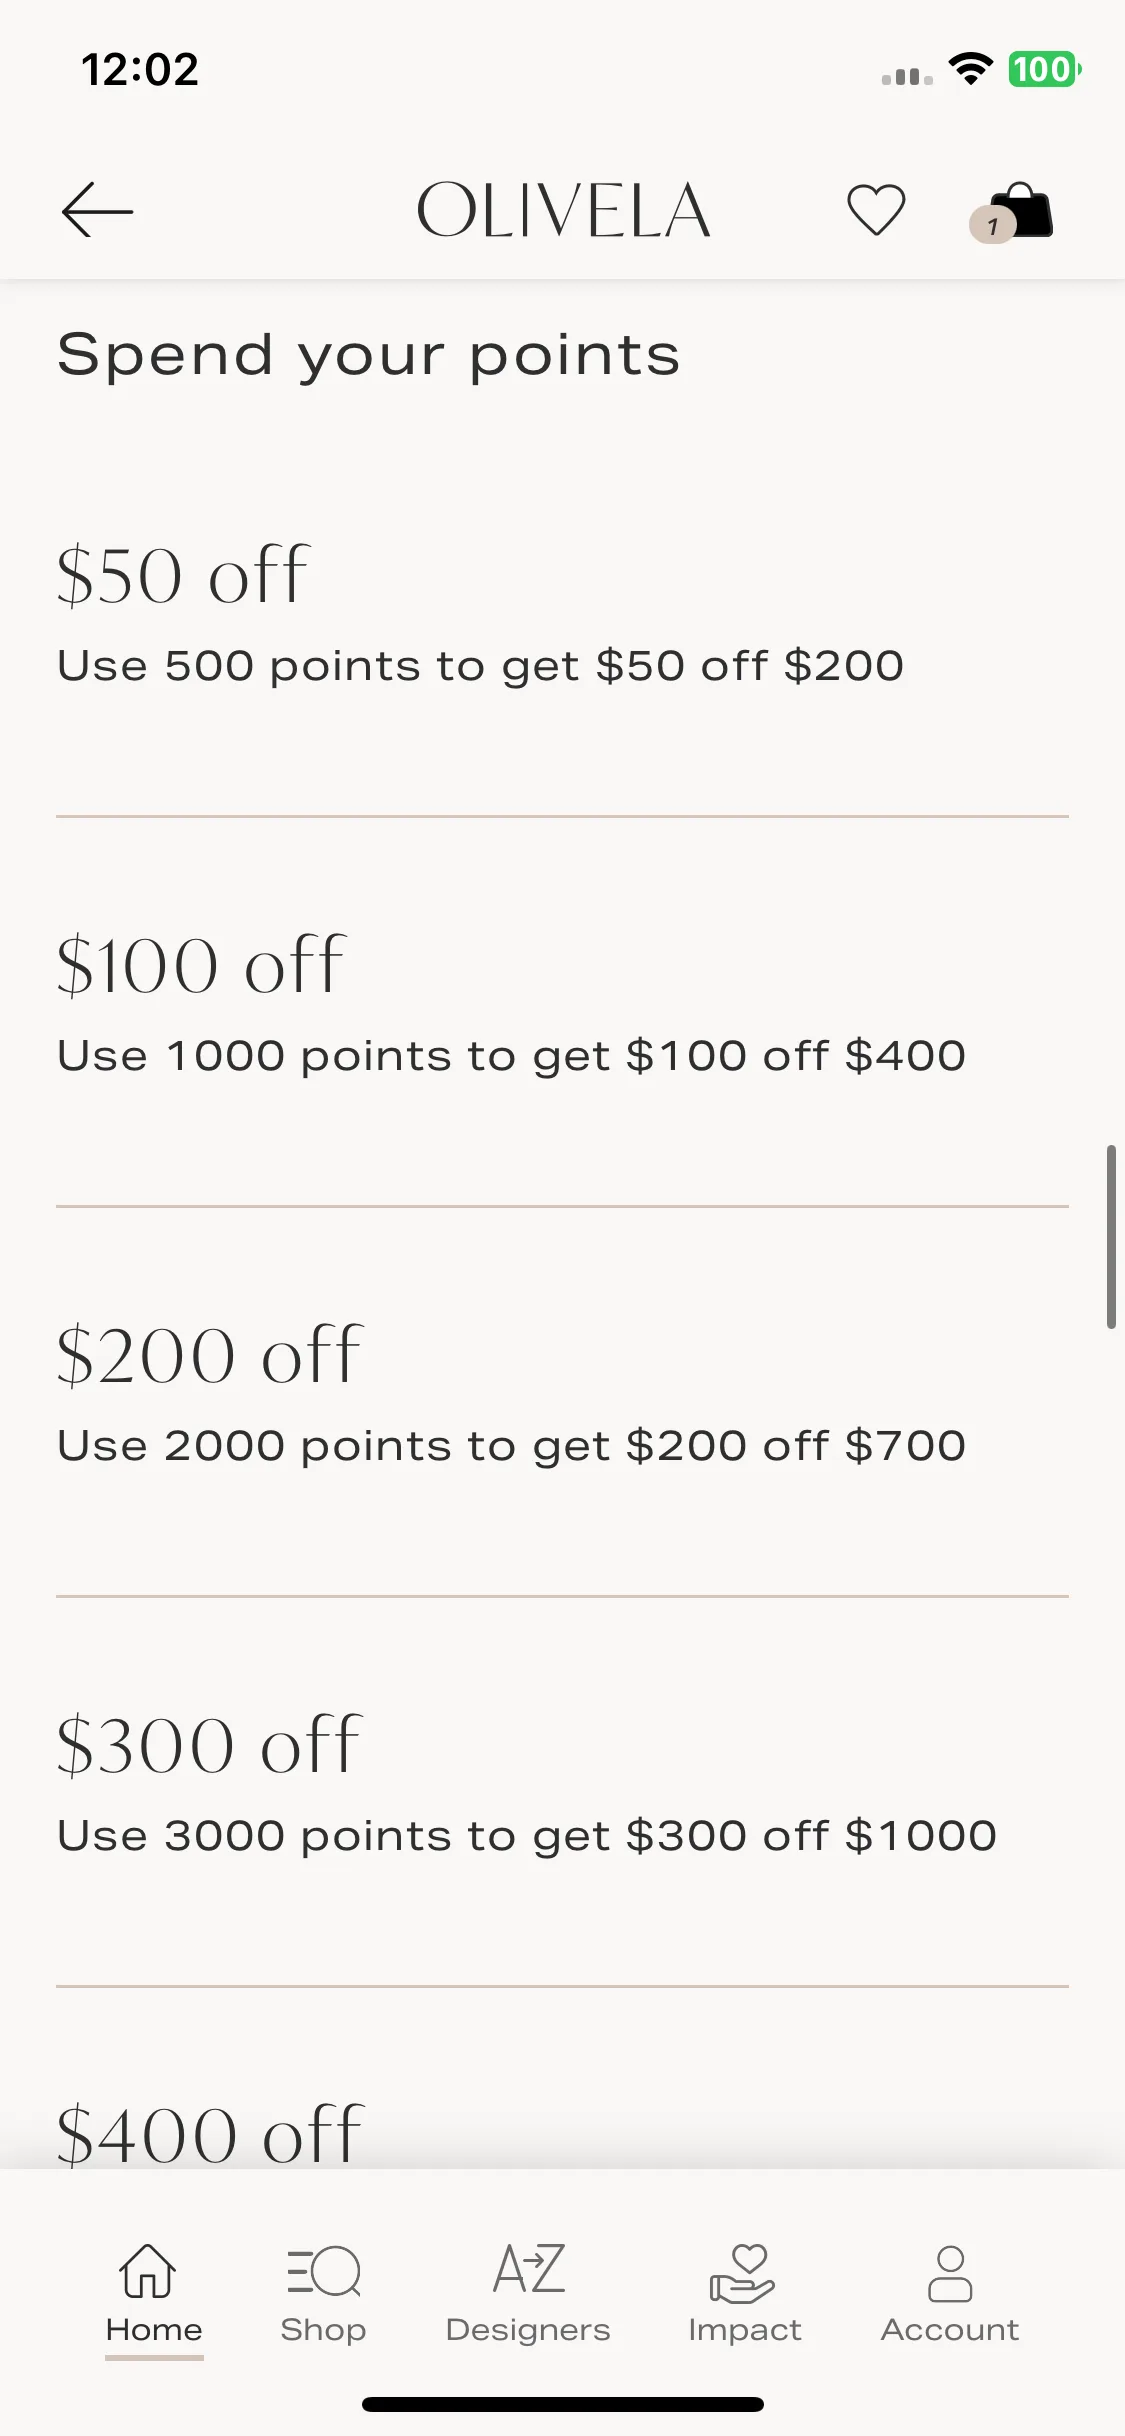This screenshot has width=1125, height=2436.
Task: Tap the back arrow icon
Action: [97, 210]
